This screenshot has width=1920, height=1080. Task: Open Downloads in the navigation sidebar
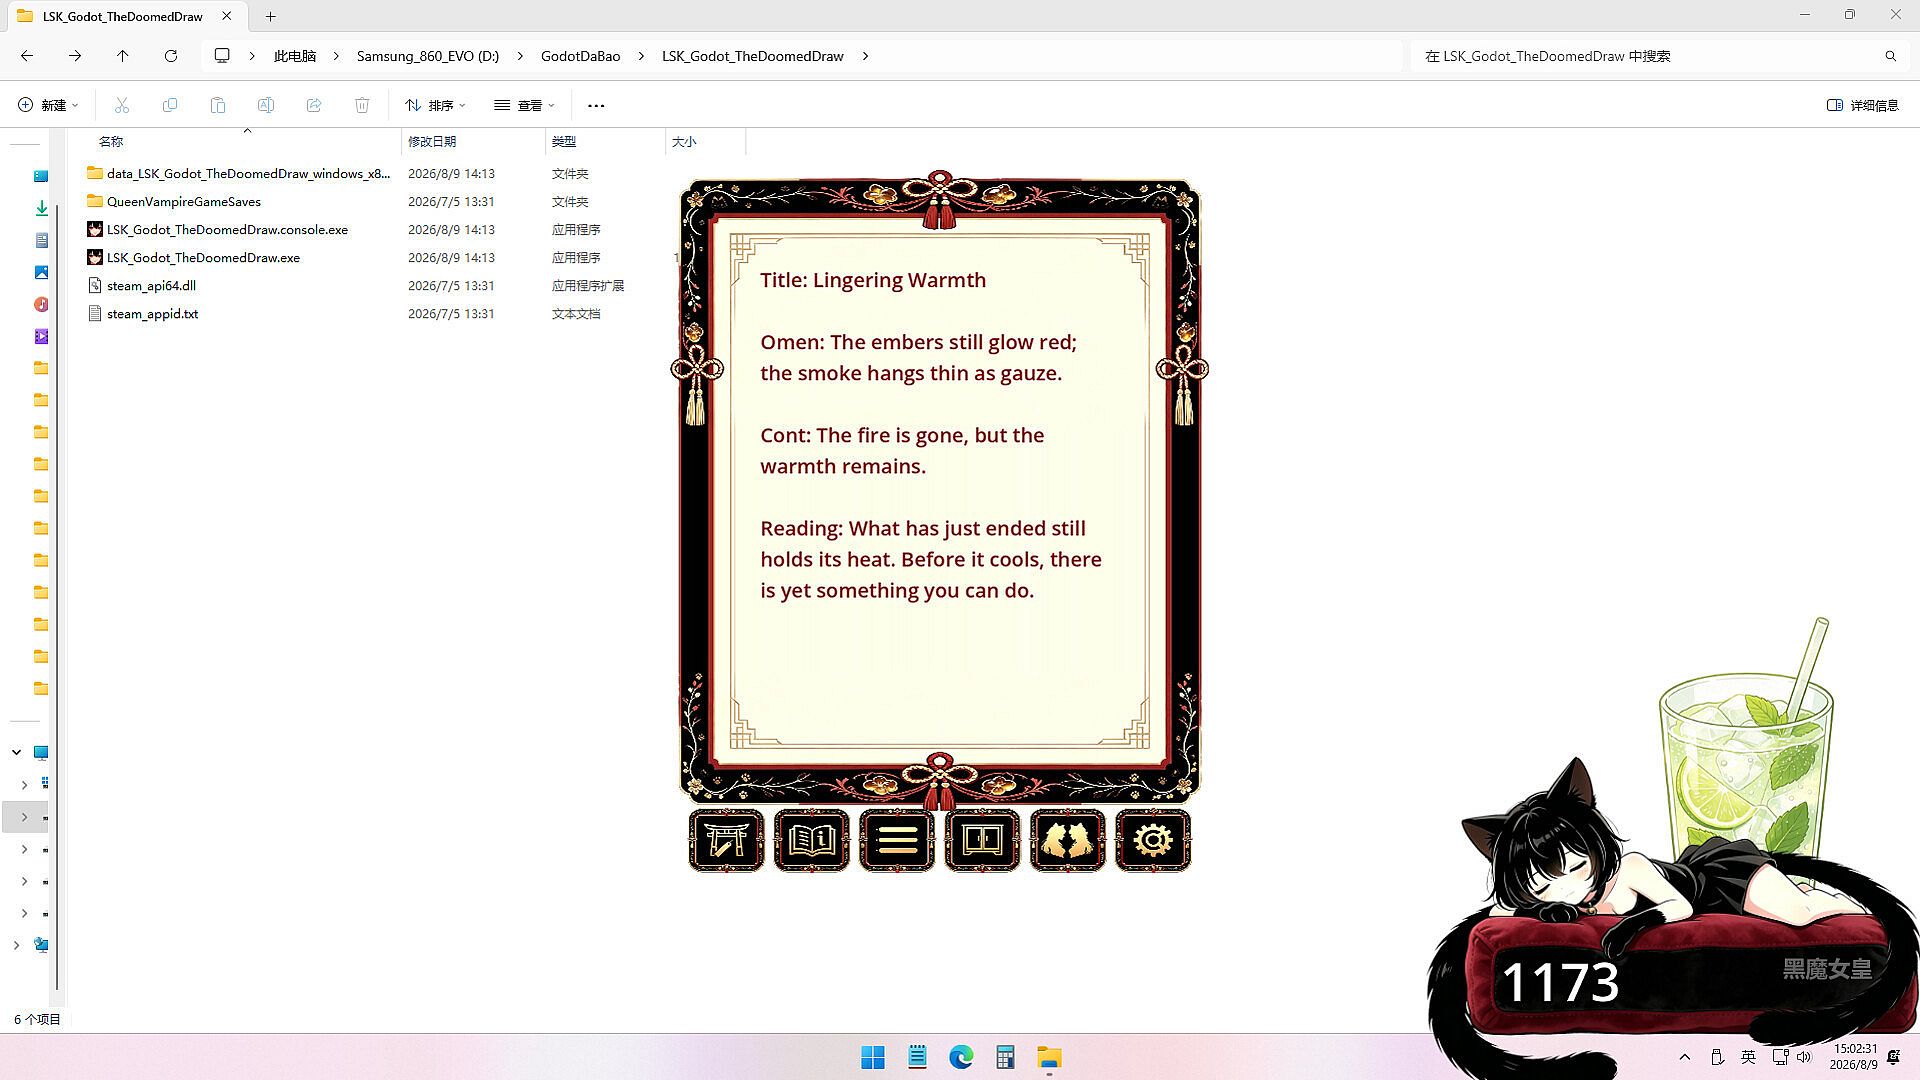41,208
